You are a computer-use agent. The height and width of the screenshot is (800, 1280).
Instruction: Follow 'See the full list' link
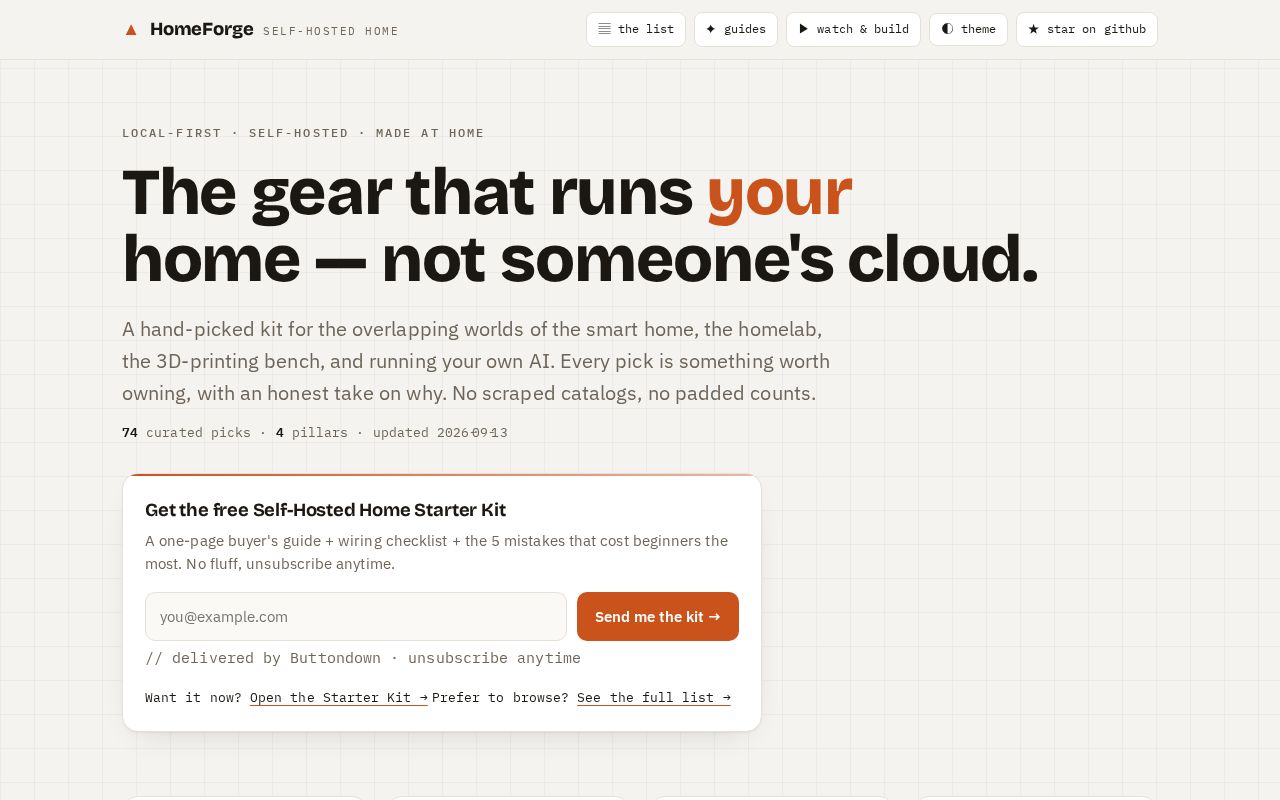pyautogui.click(x=654, y=697)
